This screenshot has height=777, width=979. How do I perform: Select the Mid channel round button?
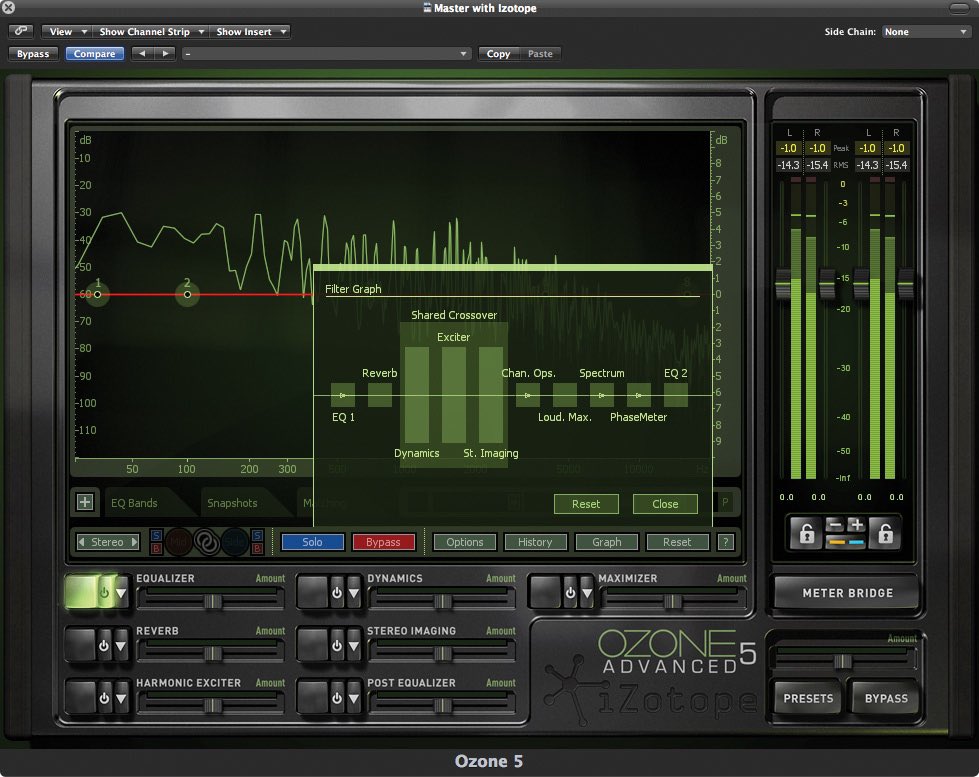(x=178, y=542)
